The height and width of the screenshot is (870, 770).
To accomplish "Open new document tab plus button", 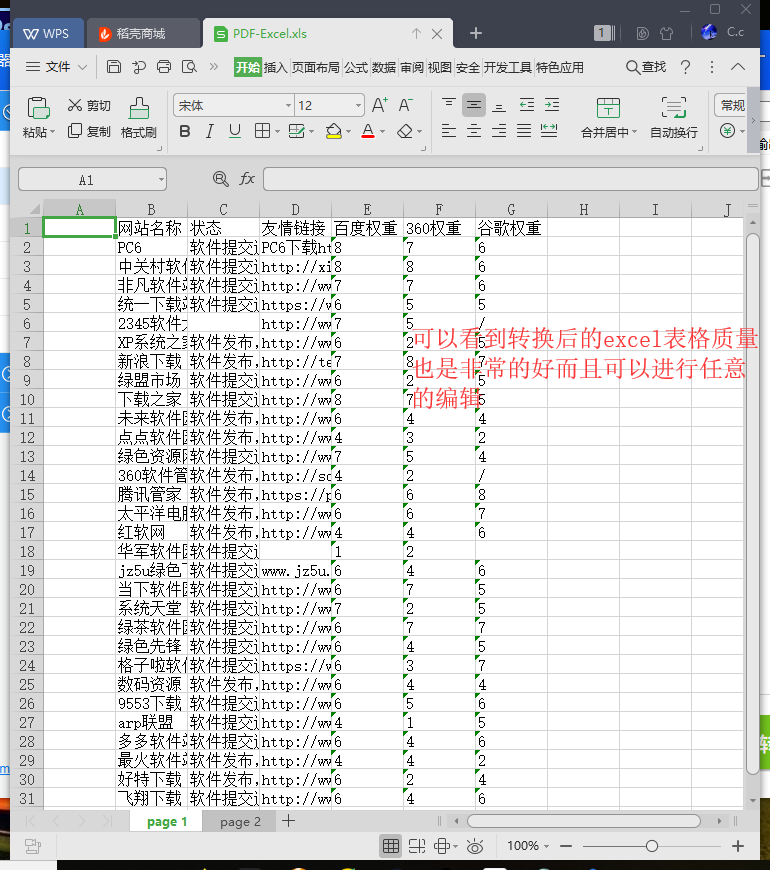I will click(x=475, y=33).
